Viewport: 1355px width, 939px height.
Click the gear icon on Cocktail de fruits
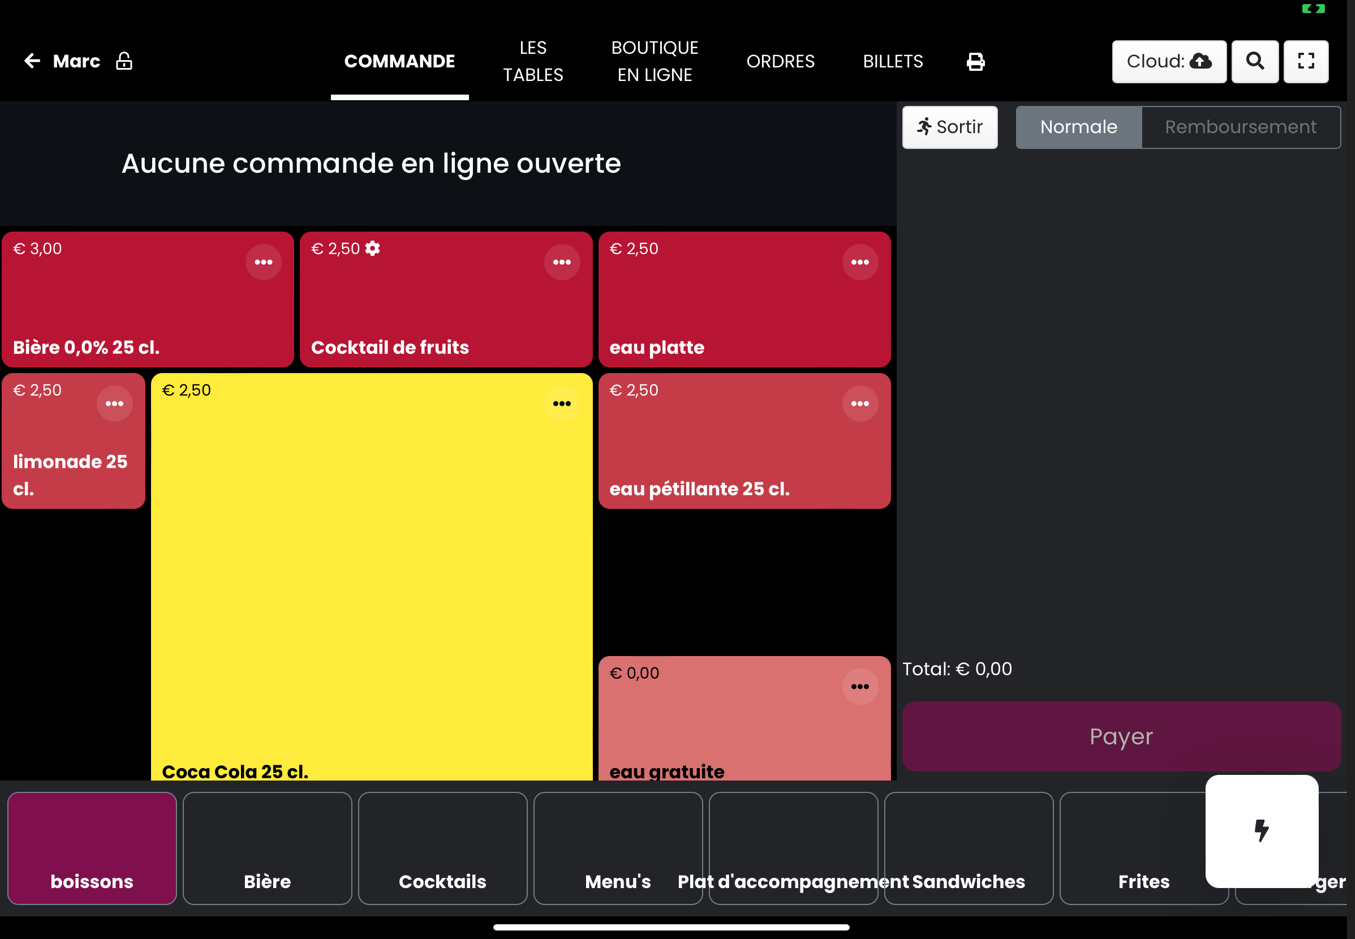[373, 248]
